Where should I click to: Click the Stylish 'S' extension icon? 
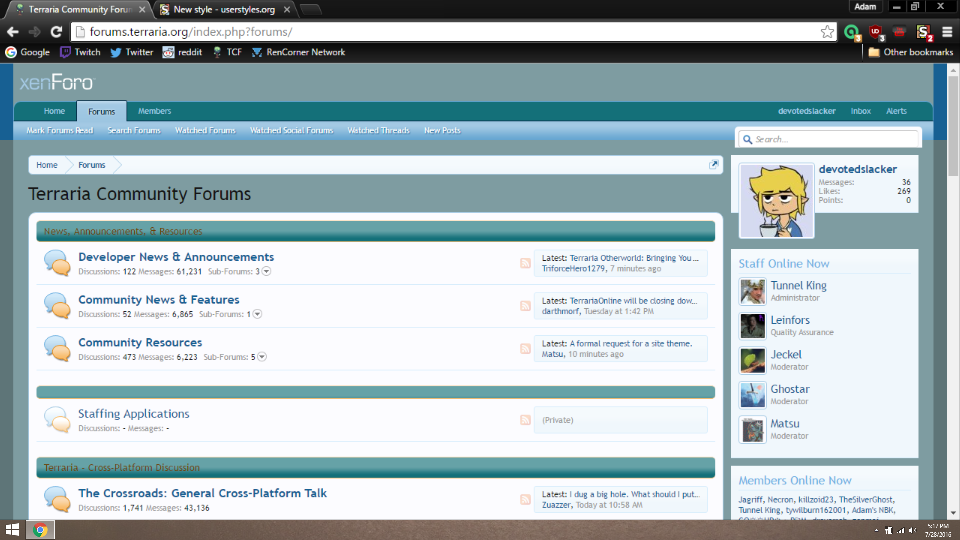click(923, 32)
